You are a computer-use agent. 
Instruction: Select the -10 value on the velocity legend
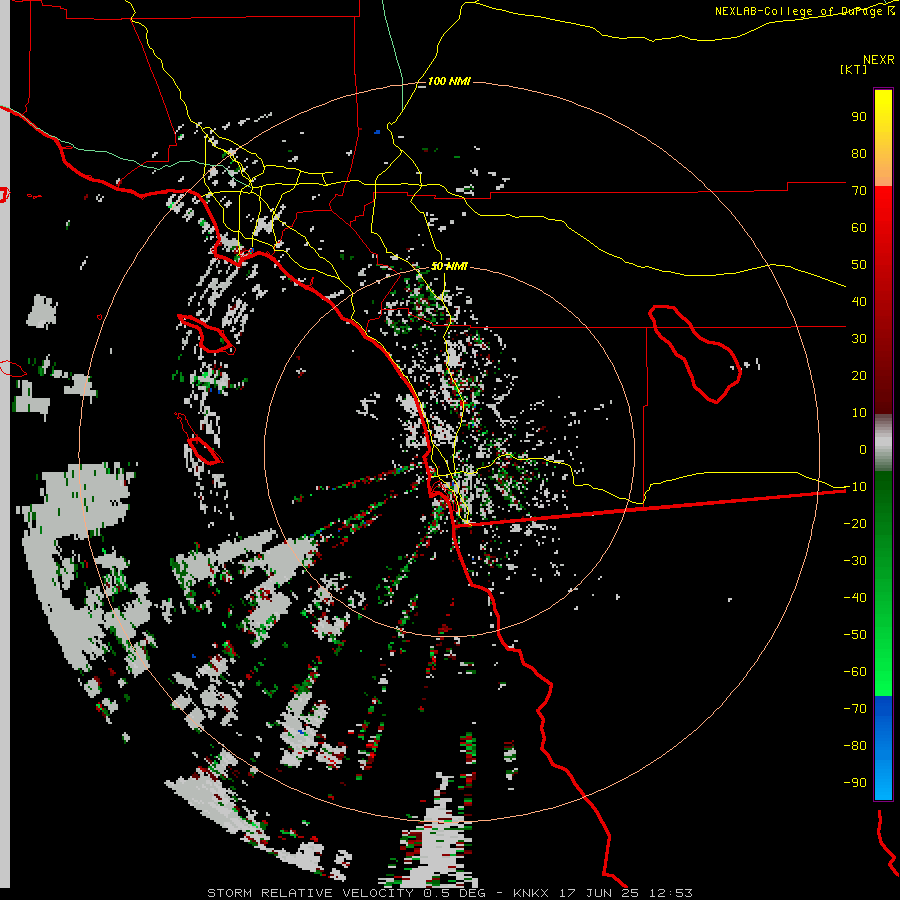point(855,487)
